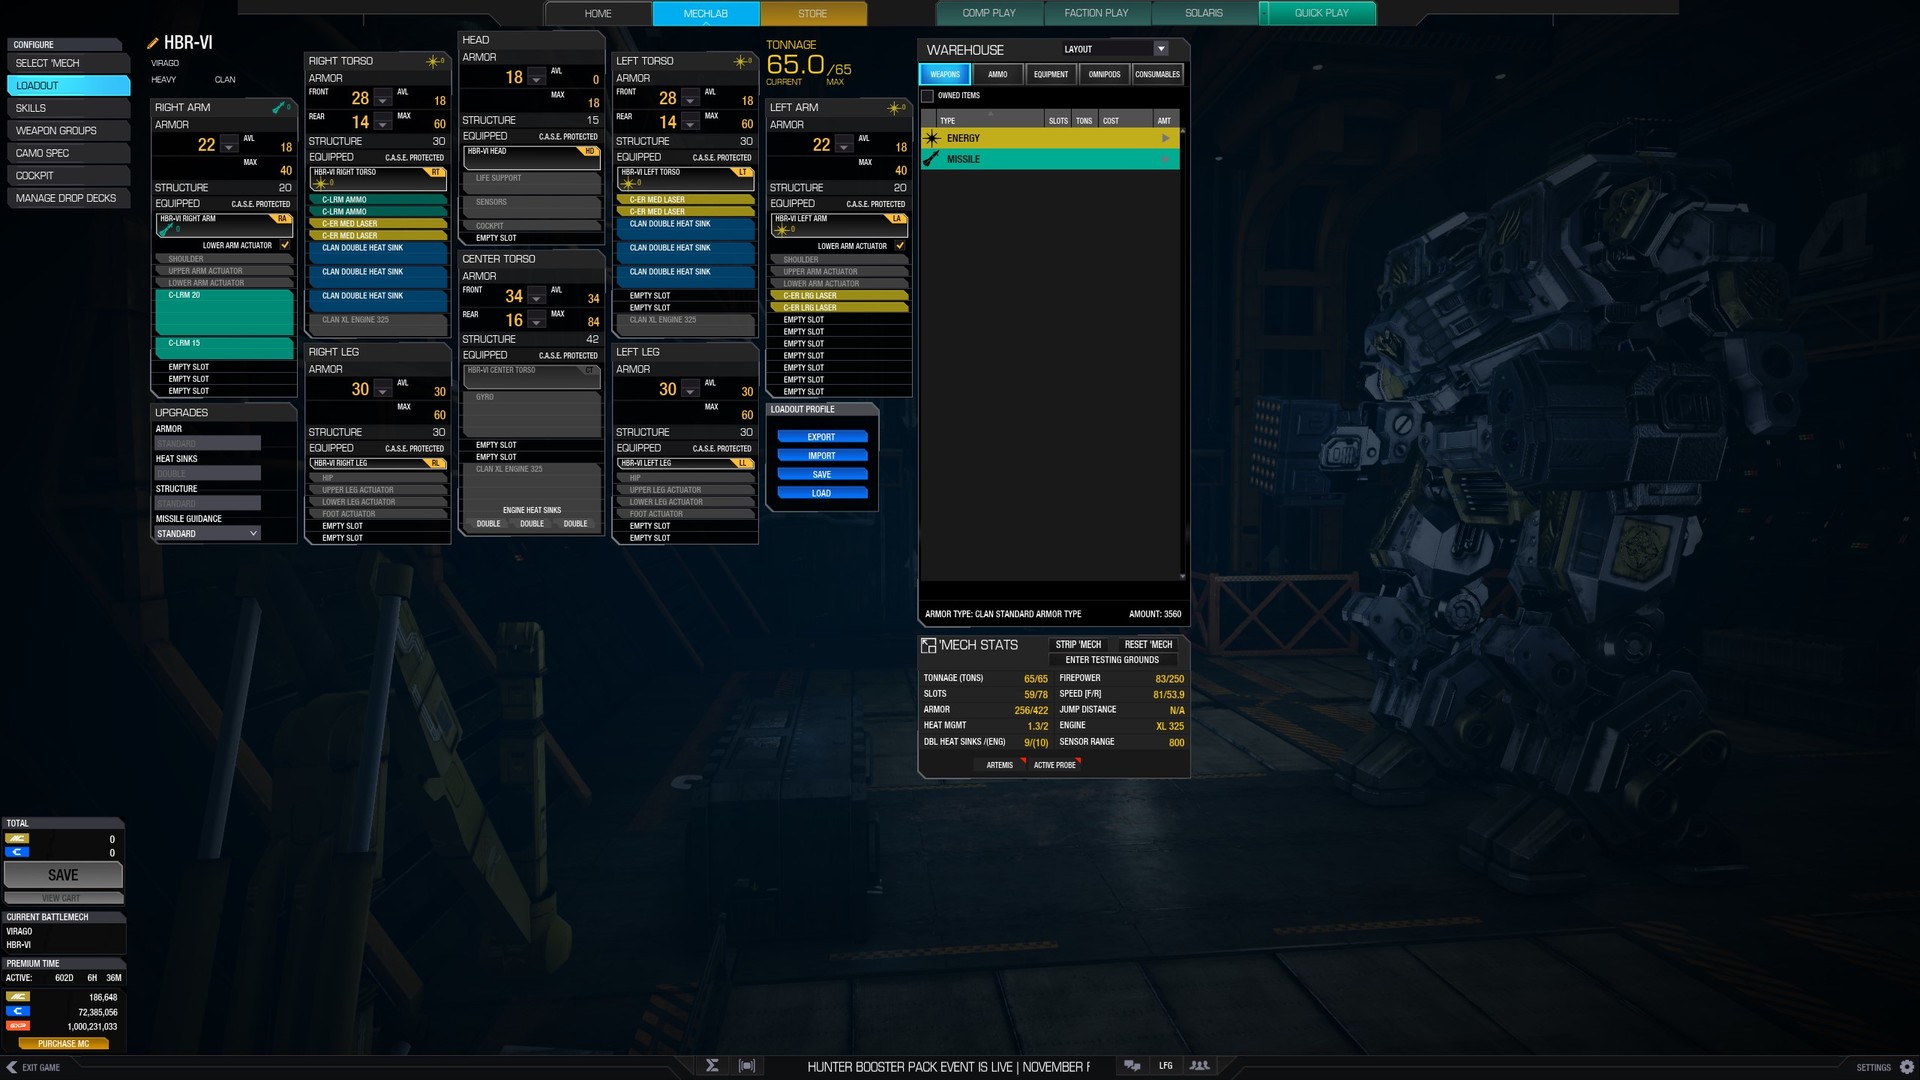
Task: Click the Exit Game back arrow
Action: [x=12, y=1067]
